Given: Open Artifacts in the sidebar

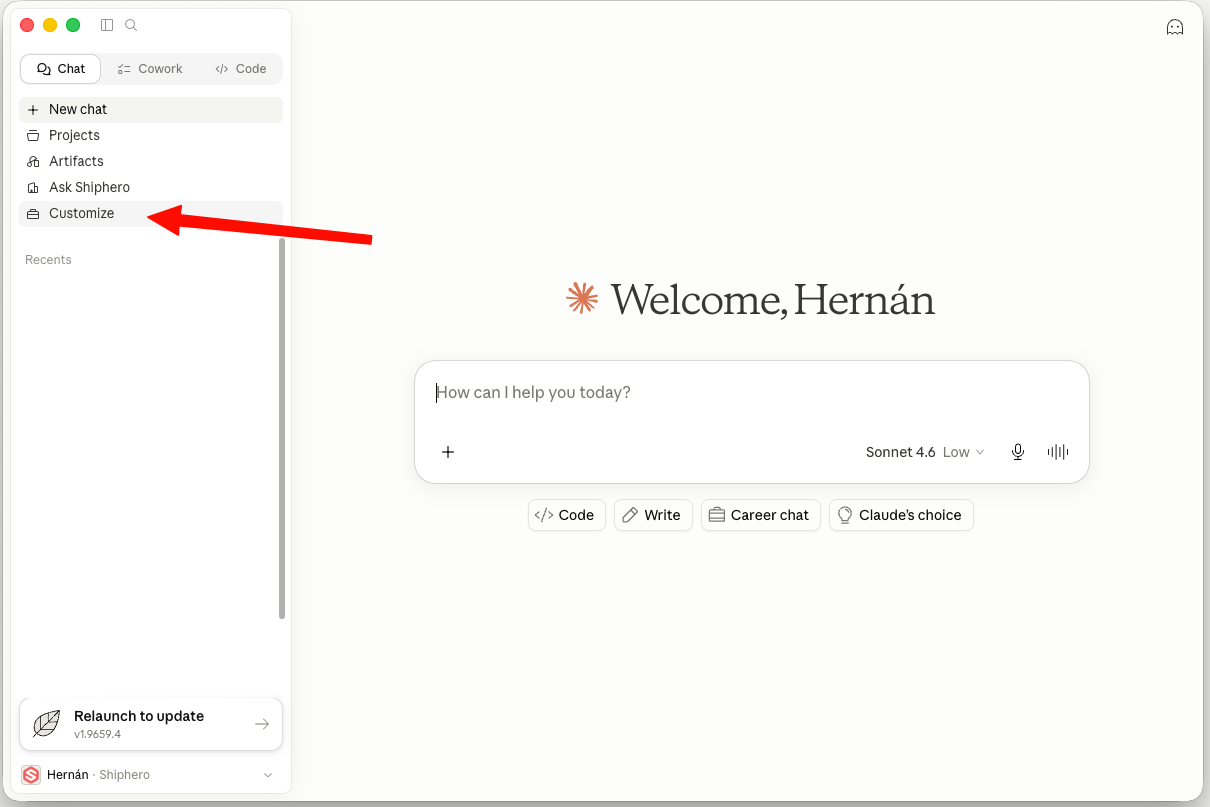Looking at the screenshot, I should (x=151, y=162).
